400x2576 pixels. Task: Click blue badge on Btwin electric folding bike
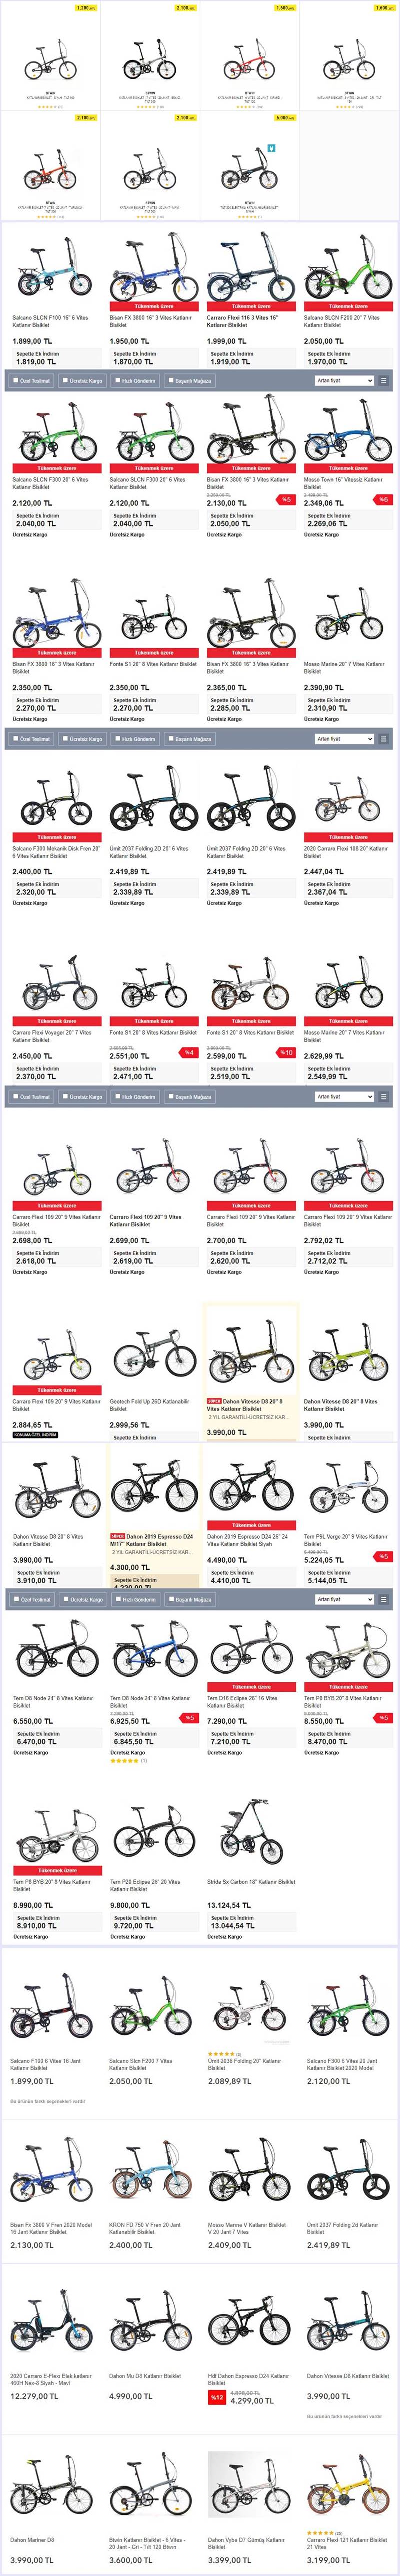pos(270,148)
